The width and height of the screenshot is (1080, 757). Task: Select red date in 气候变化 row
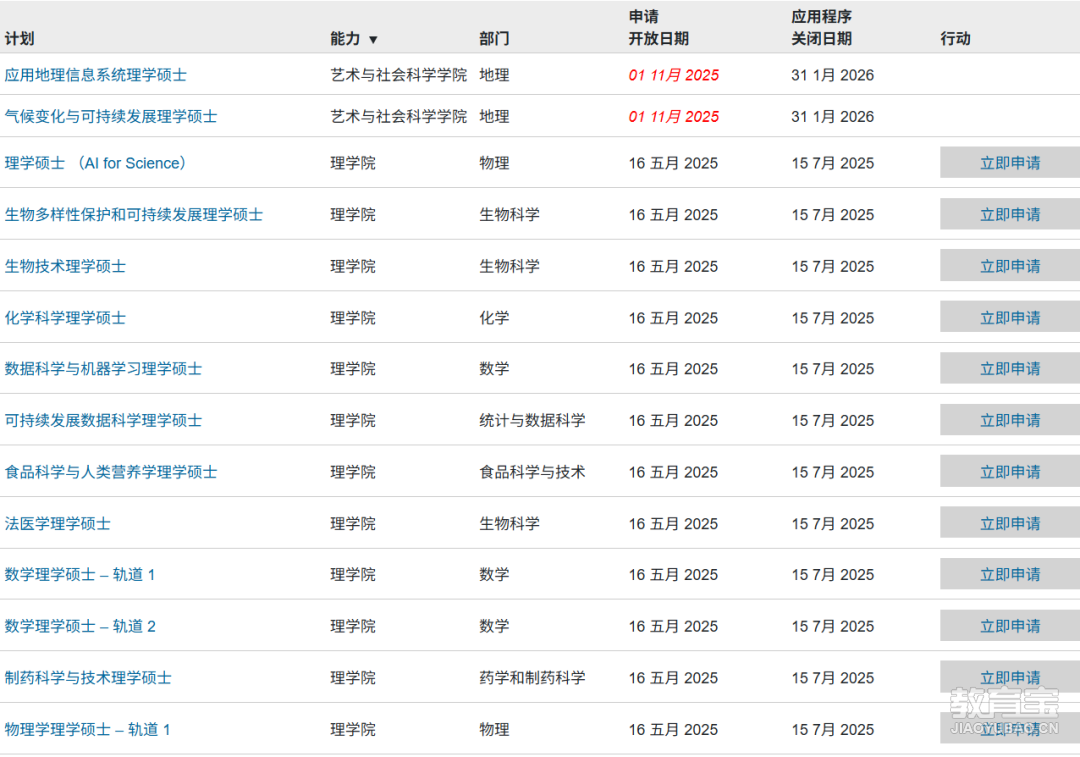click(x=674, y=117)
